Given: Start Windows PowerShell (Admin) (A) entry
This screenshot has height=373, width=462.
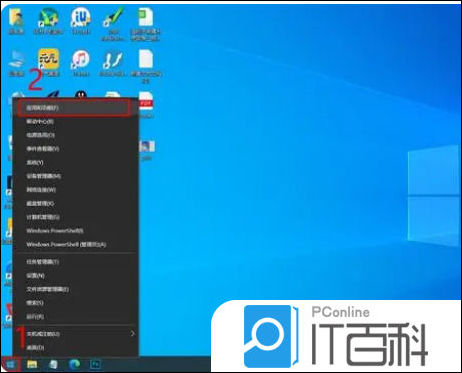Looking at the screenshot, I should pos(75,245).
